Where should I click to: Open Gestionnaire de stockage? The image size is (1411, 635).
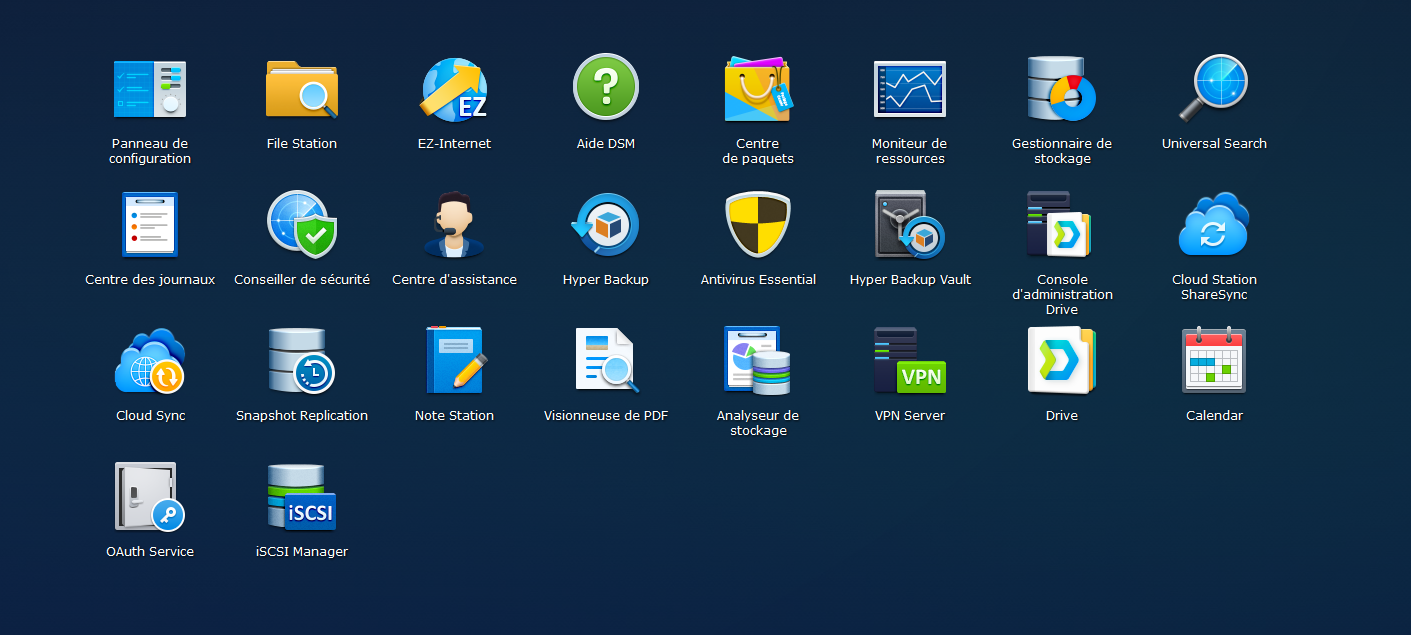point(1062,90)
